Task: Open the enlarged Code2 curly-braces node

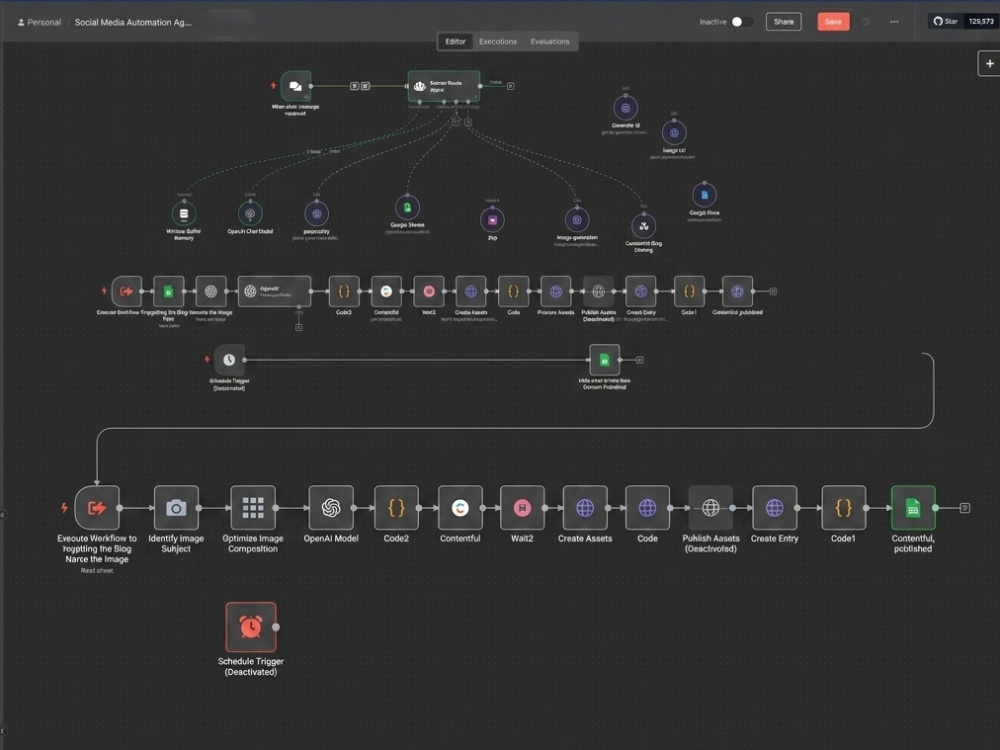Action: coord(397,508)
